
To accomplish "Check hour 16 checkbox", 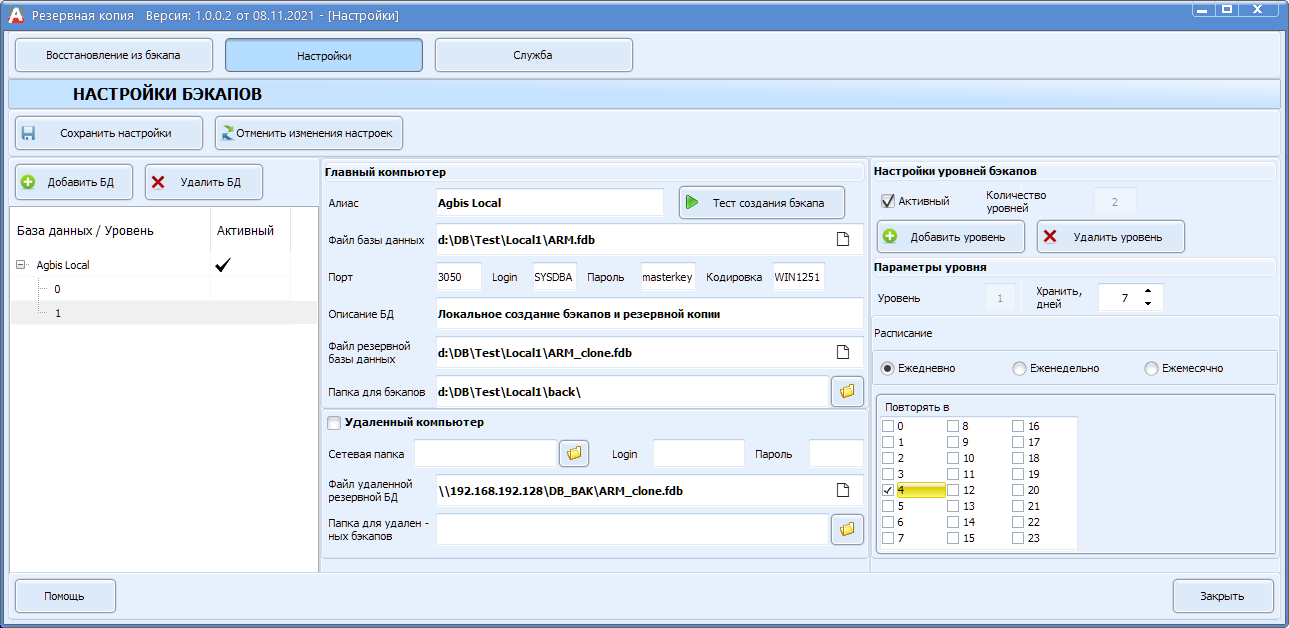I will pyautogui.click(x=1018, y=426).
